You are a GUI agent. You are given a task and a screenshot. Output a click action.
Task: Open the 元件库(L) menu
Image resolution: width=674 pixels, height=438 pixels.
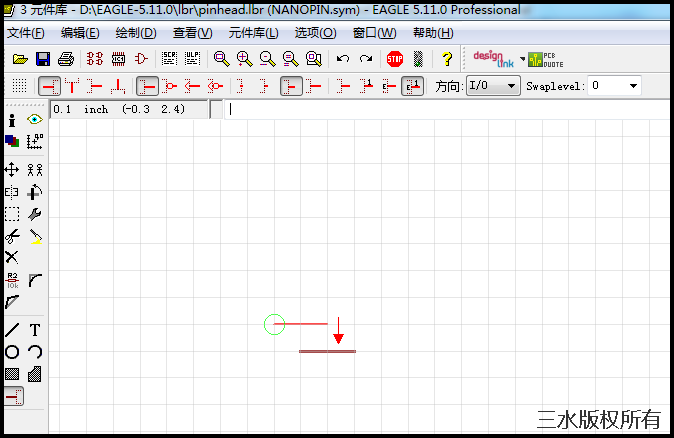coord(253,33)
